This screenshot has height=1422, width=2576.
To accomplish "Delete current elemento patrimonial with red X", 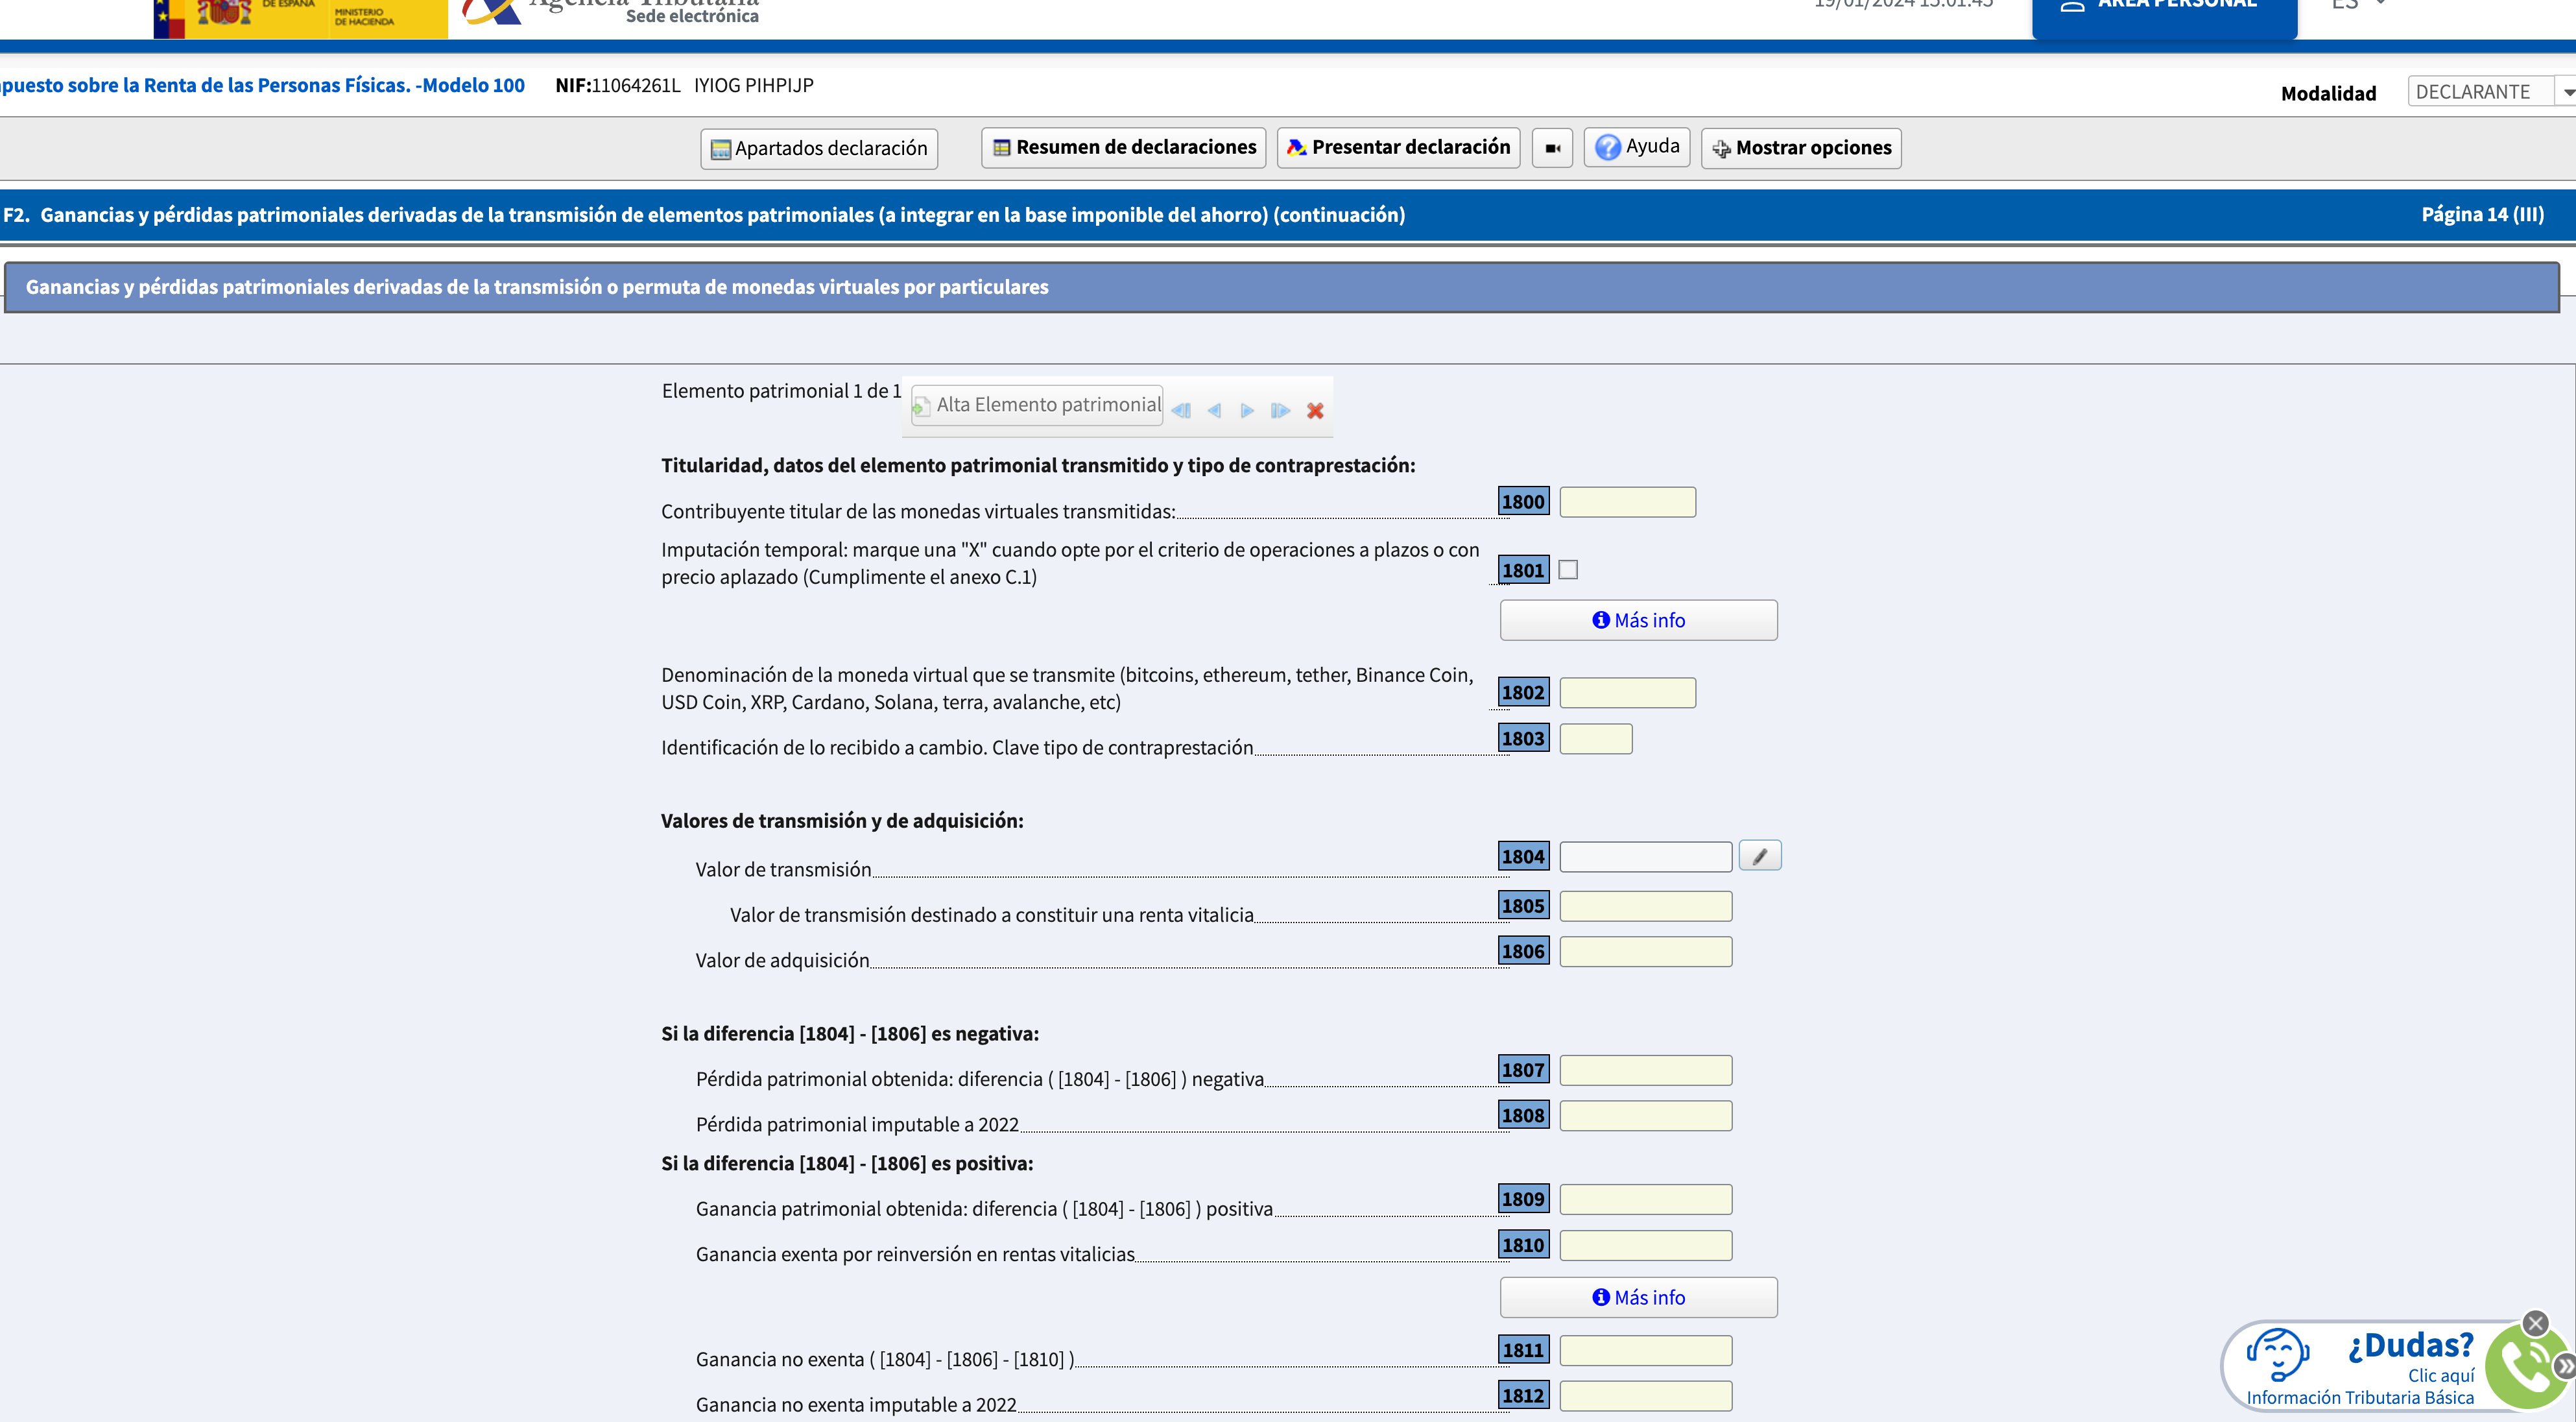I will point(1315,411).
